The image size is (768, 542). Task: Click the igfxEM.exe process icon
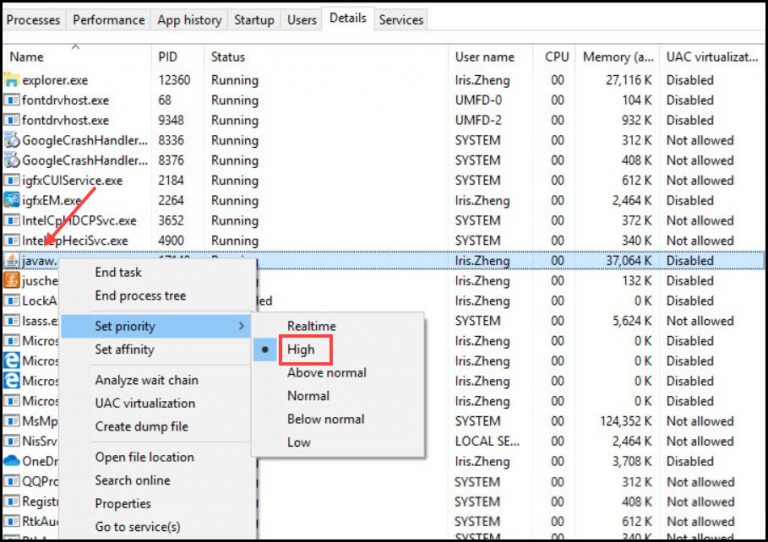(x=12, y=200)
